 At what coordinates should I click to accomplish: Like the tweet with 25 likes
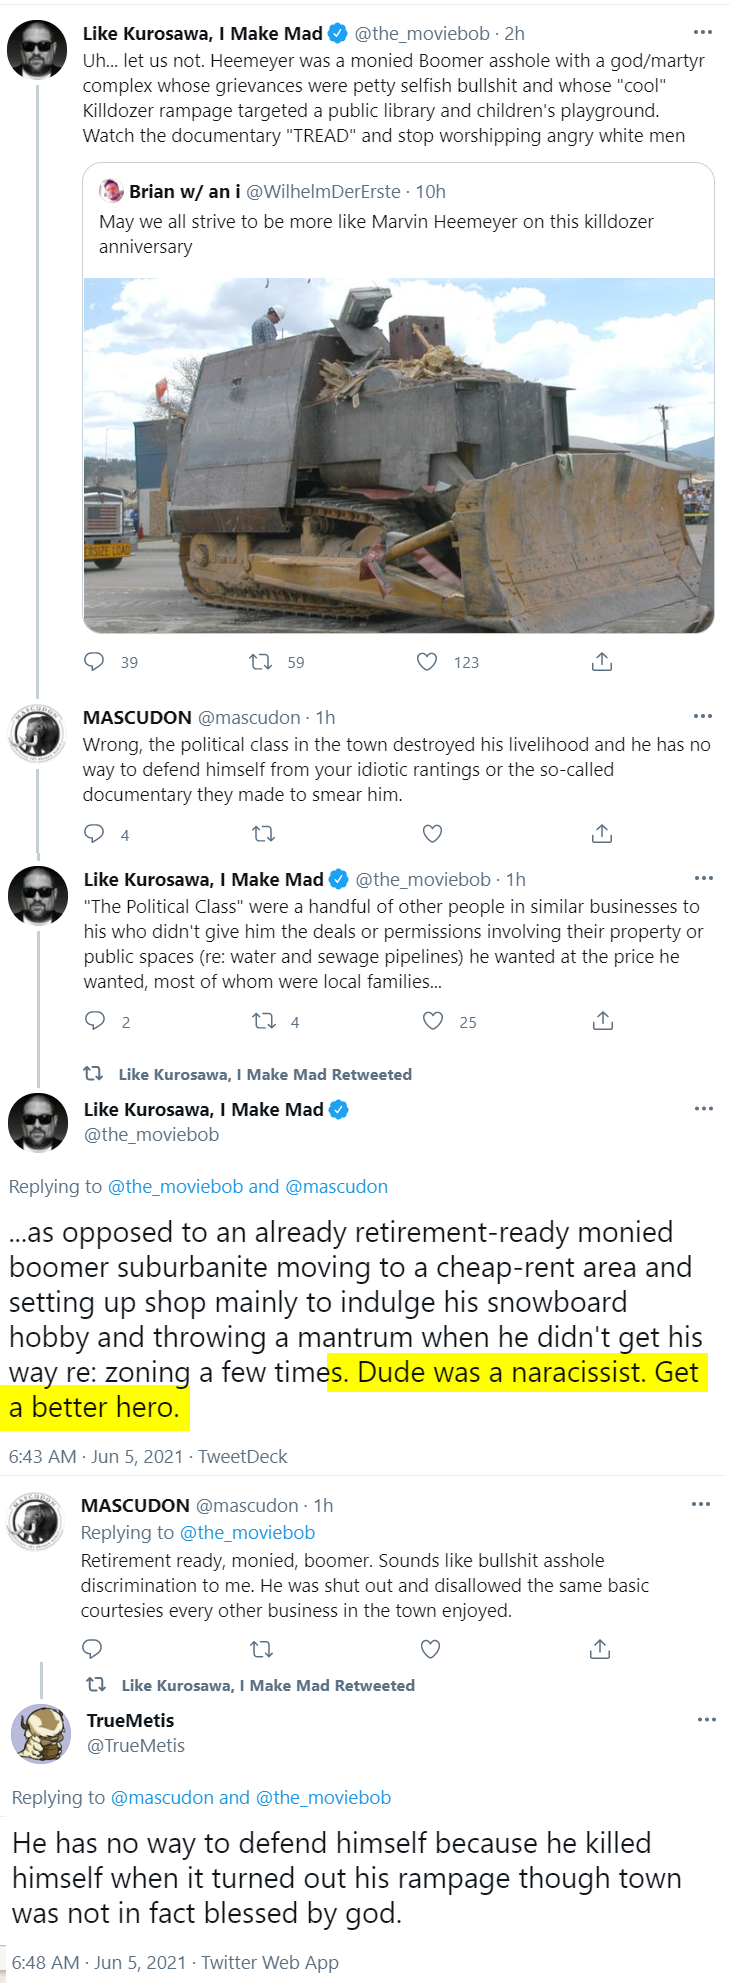coord(433,1020)
